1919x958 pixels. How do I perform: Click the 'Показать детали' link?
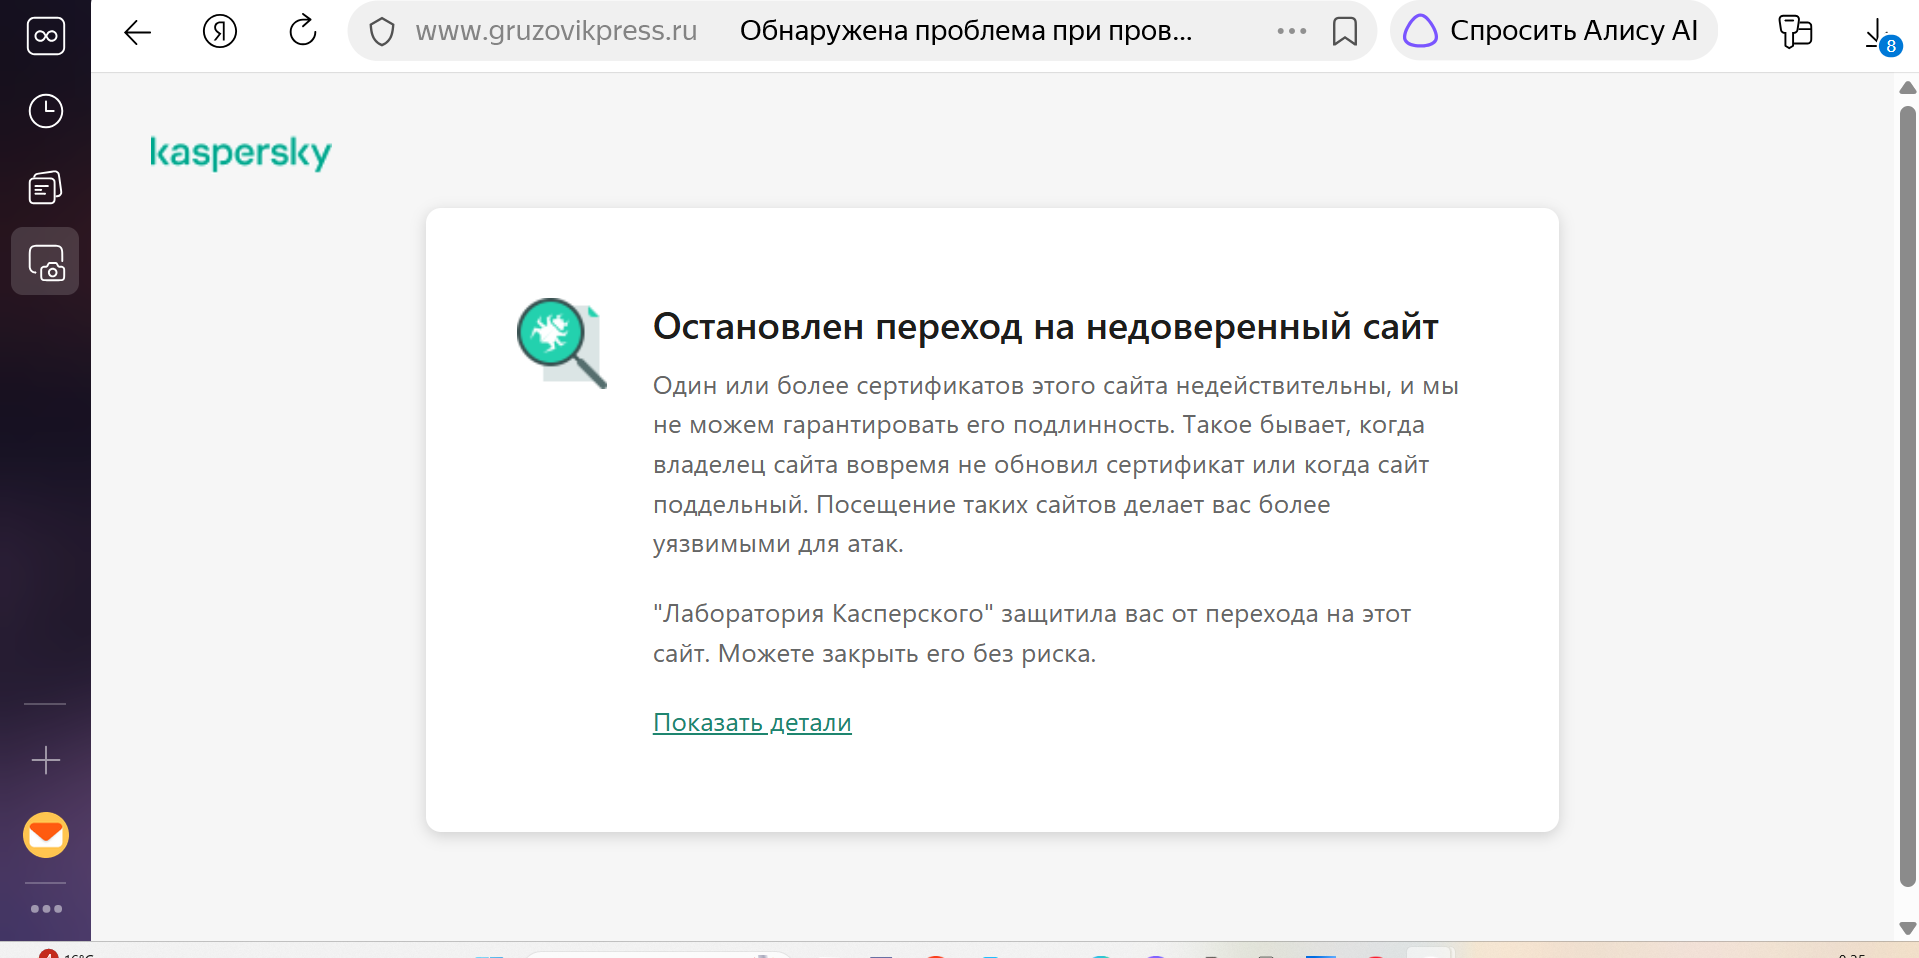[752, 723]
